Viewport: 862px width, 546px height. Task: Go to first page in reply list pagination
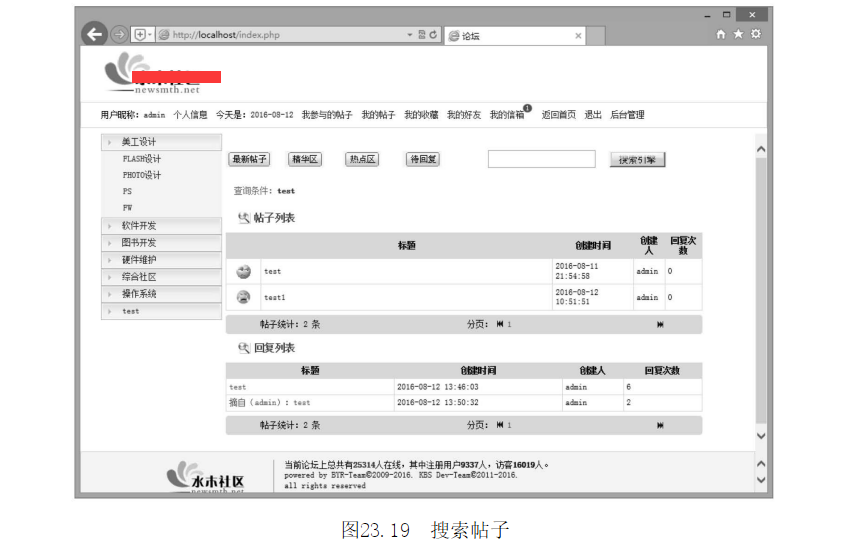pos(500,425)
